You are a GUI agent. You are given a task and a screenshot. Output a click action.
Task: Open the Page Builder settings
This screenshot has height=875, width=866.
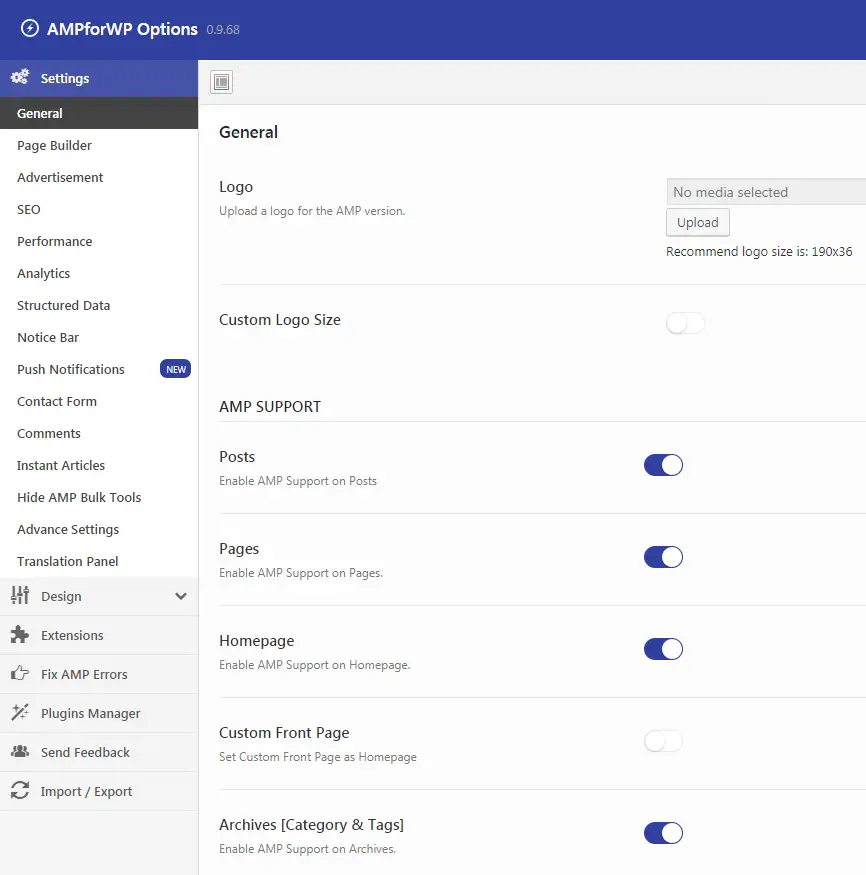click(99, 145)
